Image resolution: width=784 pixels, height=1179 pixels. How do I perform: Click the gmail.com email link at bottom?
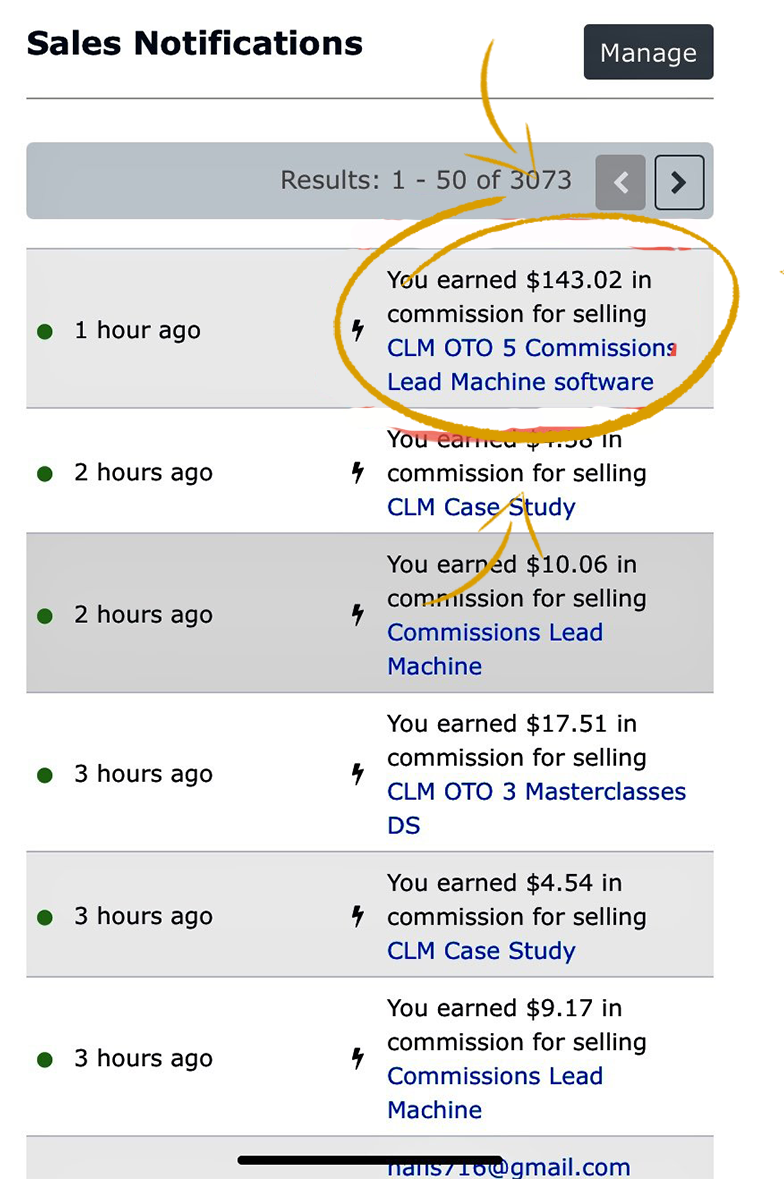click(509, 1167)
